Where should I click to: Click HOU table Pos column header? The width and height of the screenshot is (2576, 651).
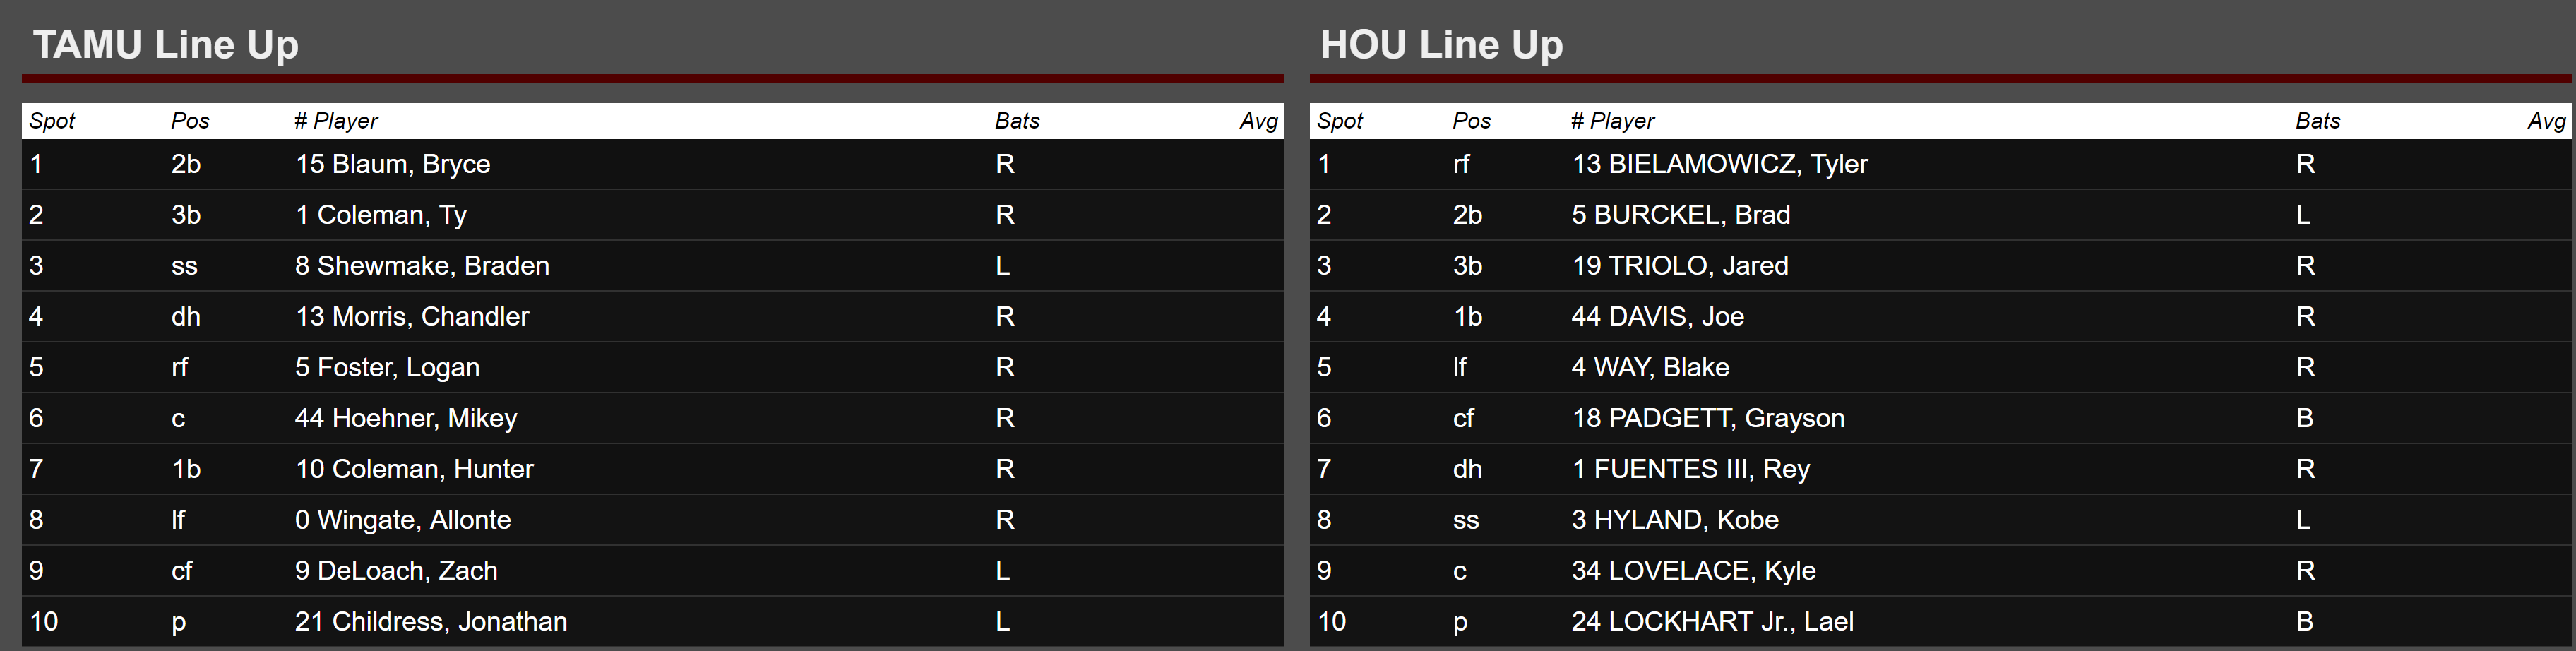coord(1471,121)
